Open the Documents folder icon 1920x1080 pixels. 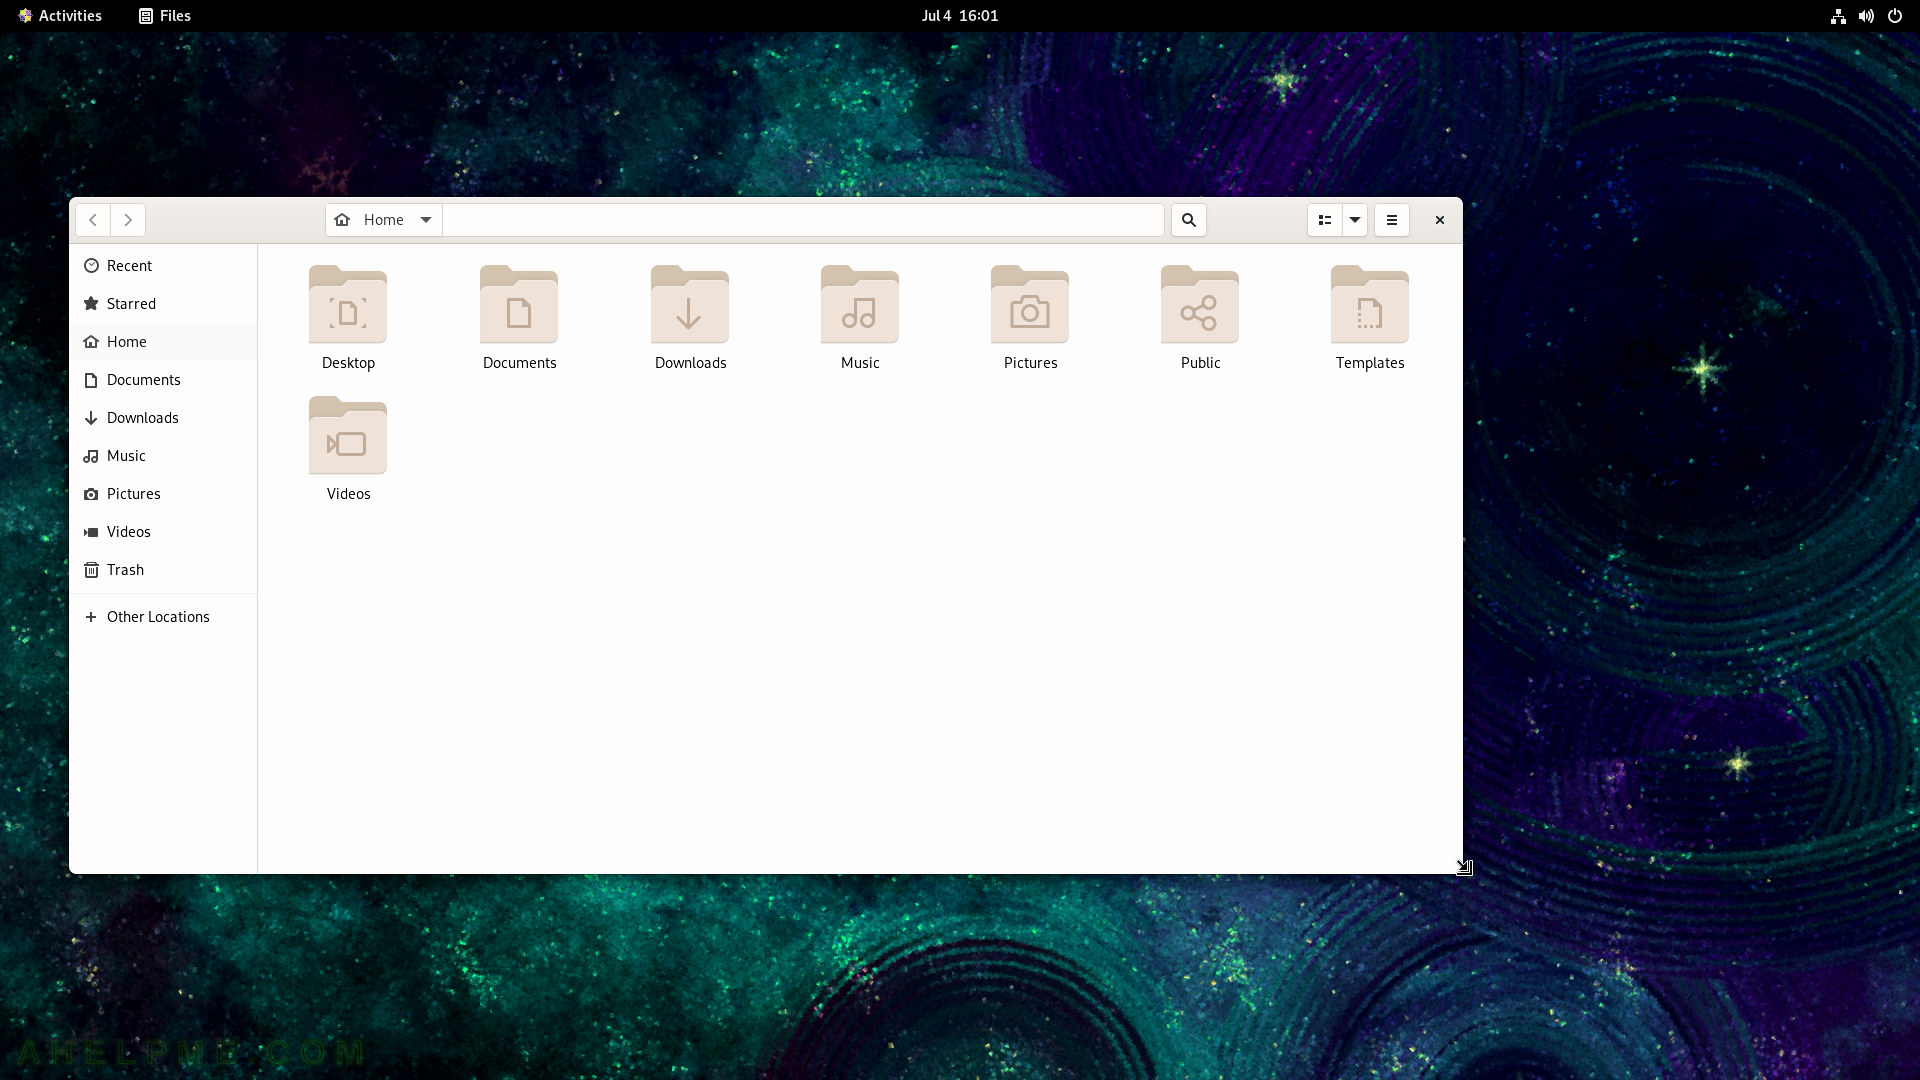[x=519, y=305]
